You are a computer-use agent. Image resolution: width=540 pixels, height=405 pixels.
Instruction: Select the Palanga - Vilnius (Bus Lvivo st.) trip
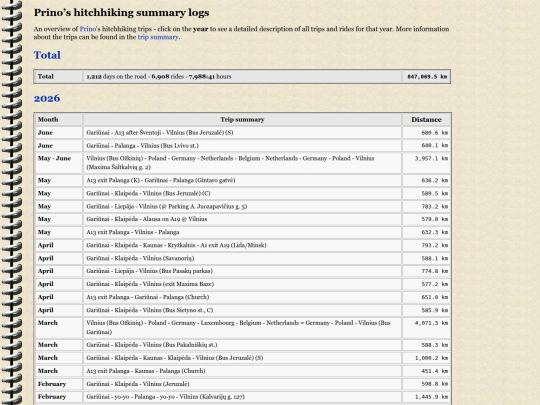[x=242, y=146]
